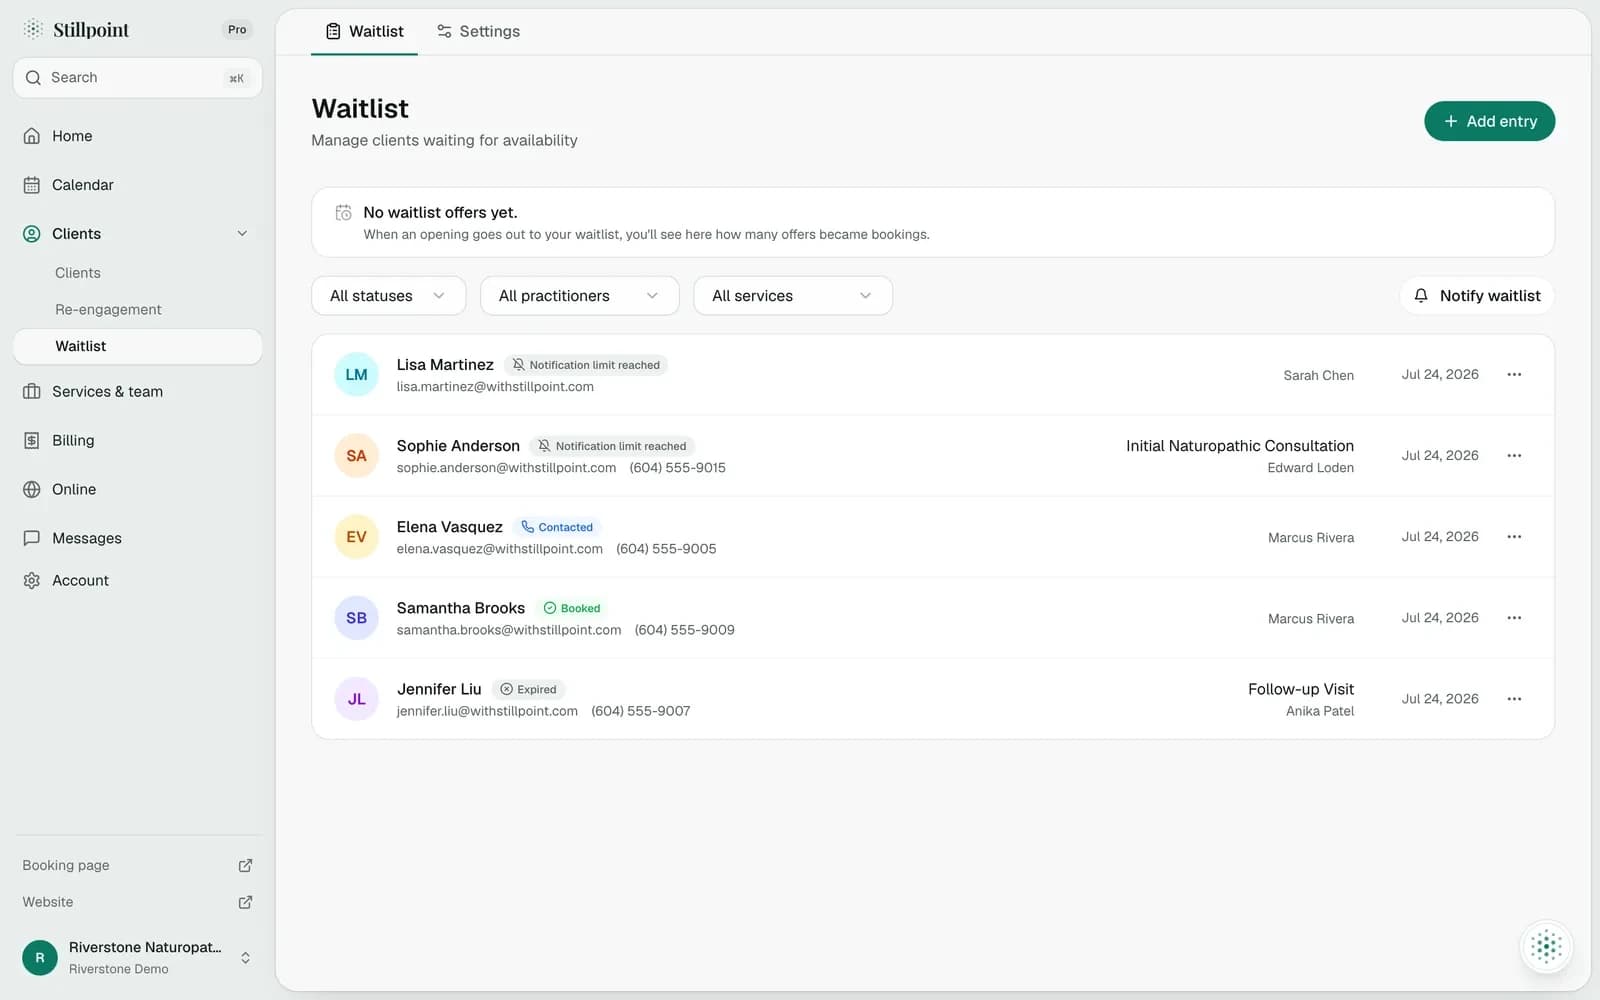Image resolution: width=1600 pixels, height=1000 pixels.
Task: Open the All practitioners filter
Action: 579,296
